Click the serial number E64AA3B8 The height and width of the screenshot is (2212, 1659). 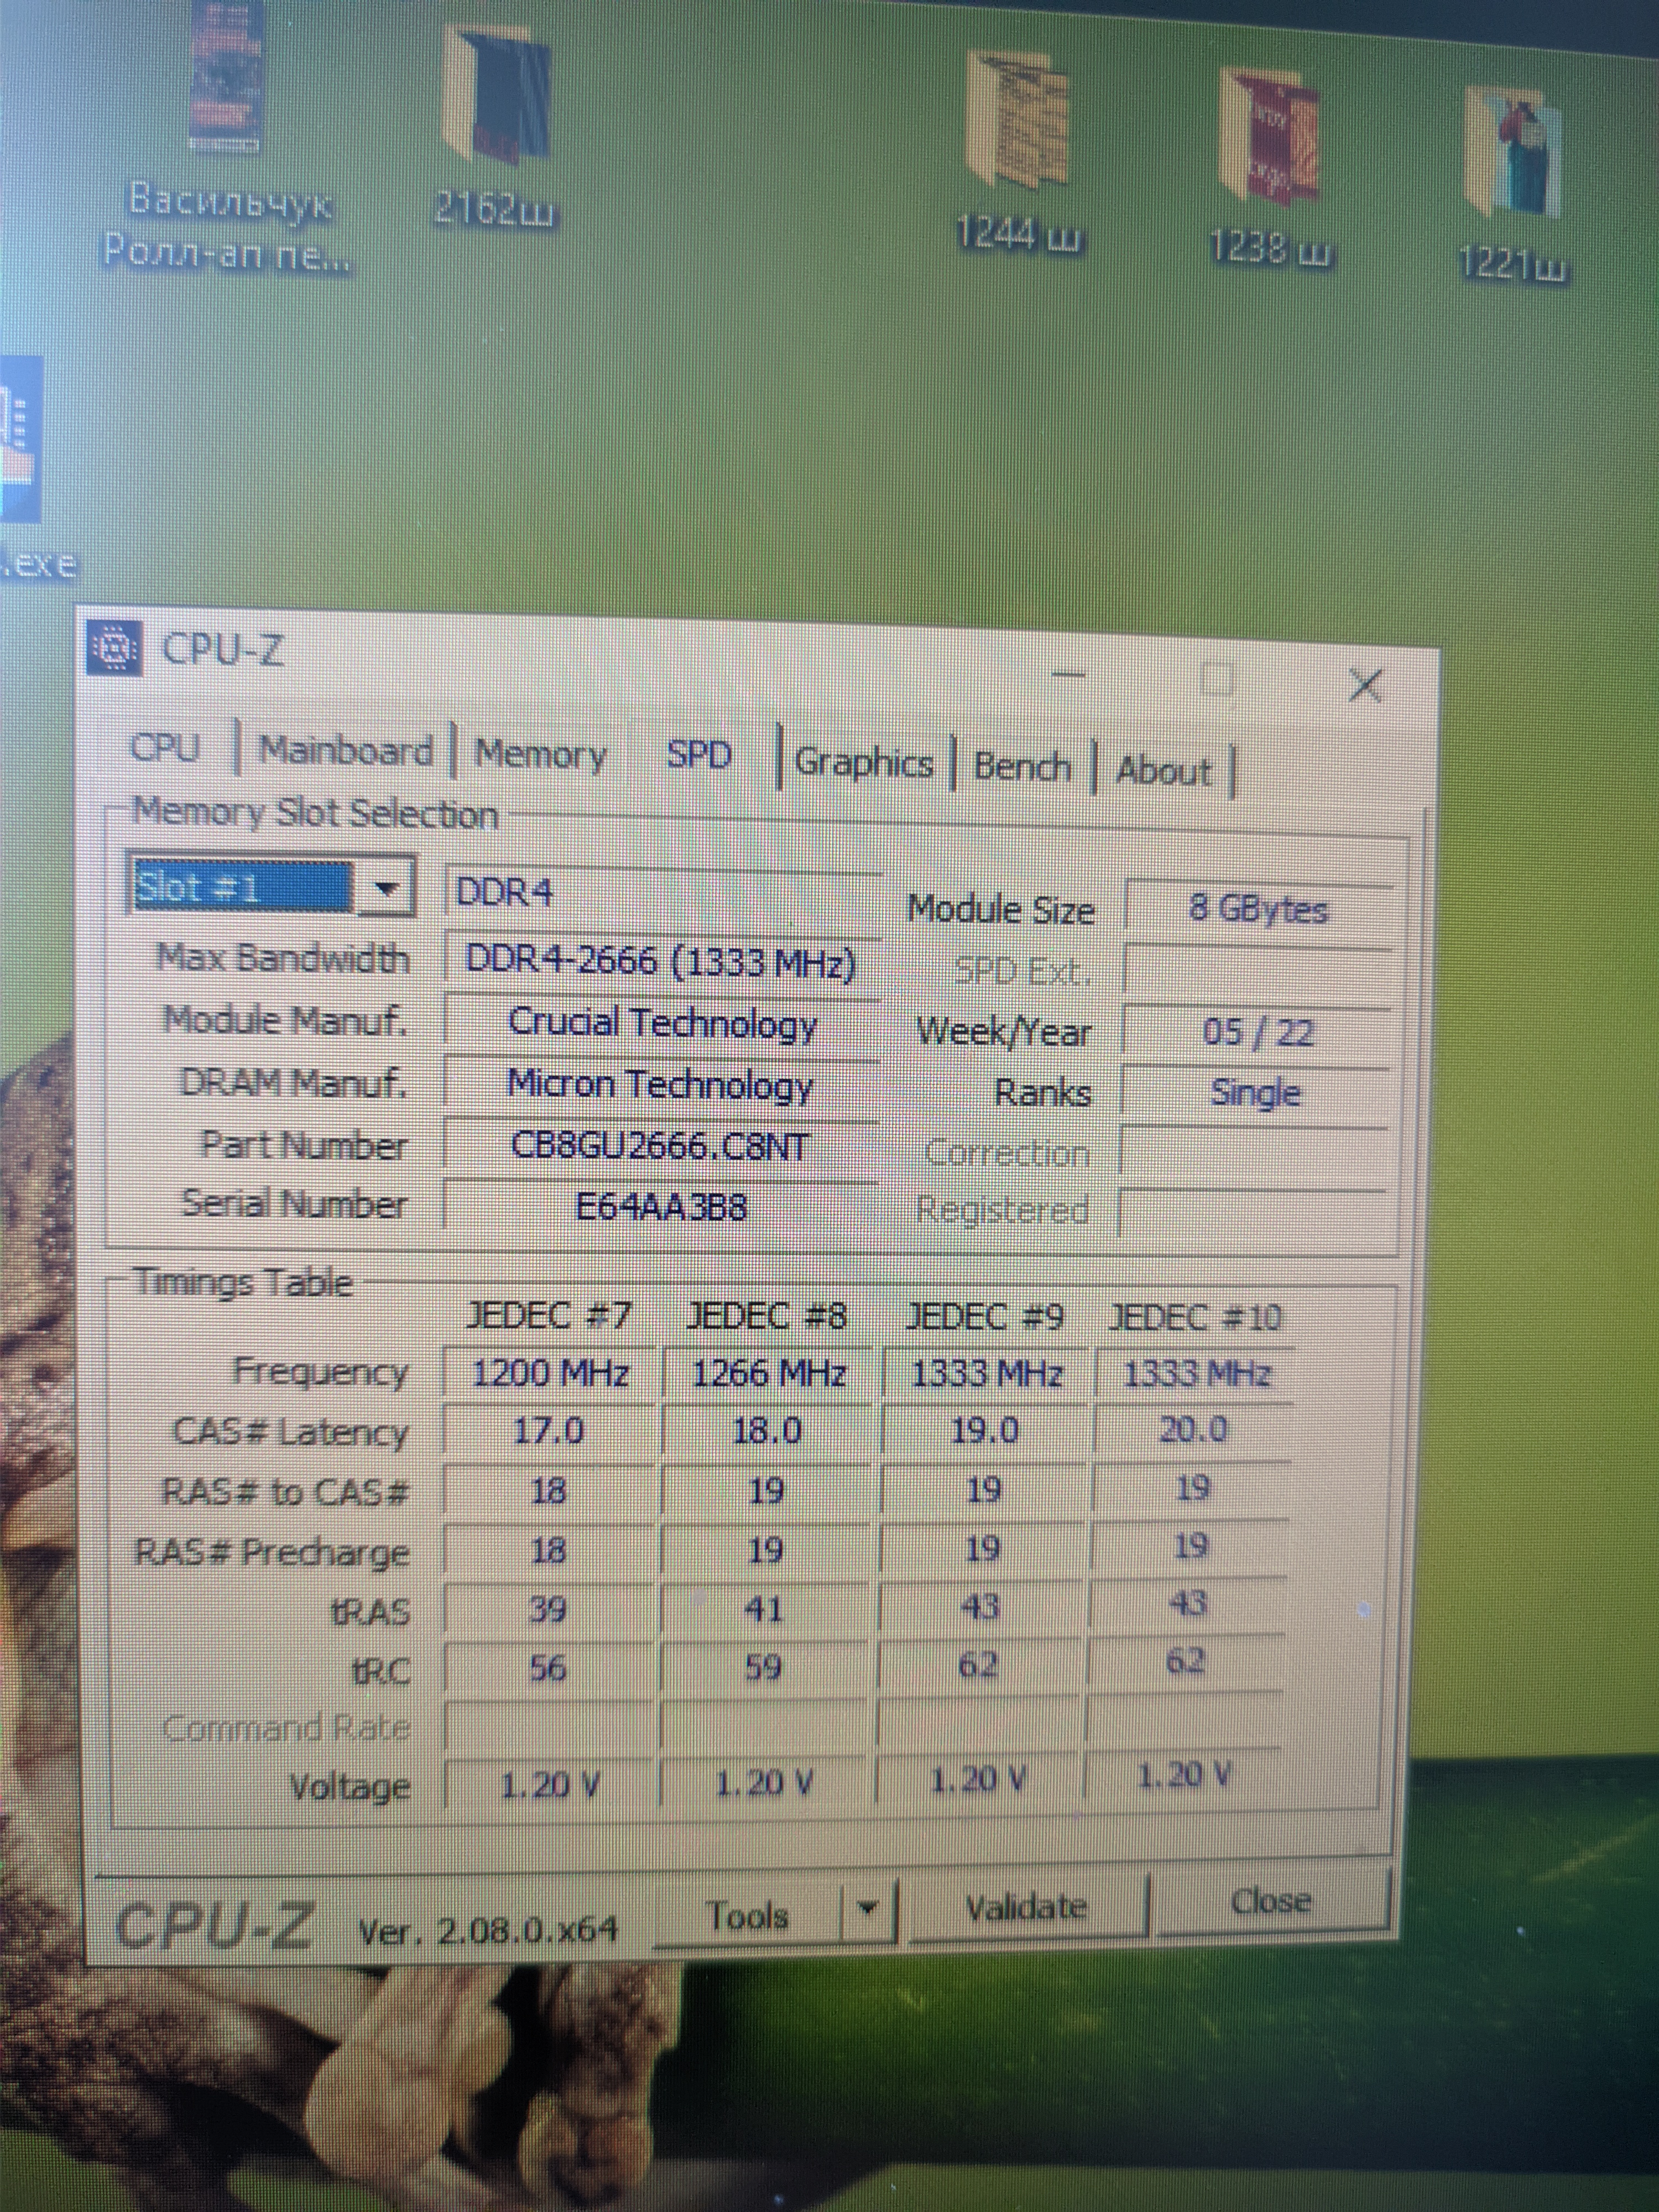pyautogui.click(x=662, y=1207)
